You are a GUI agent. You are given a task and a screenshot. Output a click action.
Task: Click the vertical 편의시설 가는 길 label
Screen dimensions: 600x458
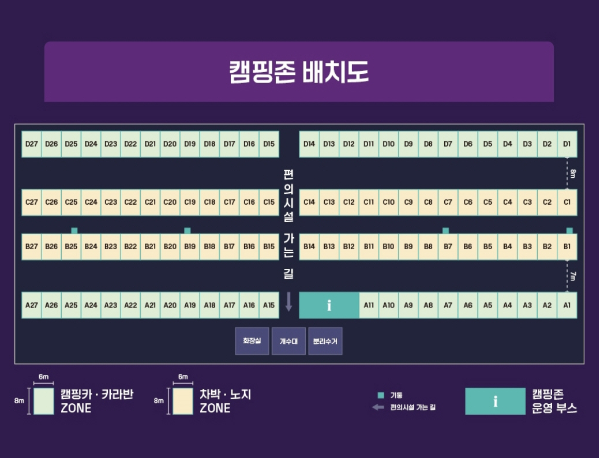289,224
